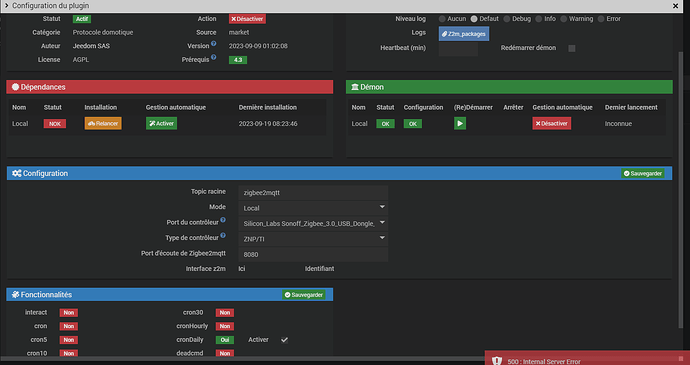
Task: Click the demon Statut OK badge
Action: 385,124
